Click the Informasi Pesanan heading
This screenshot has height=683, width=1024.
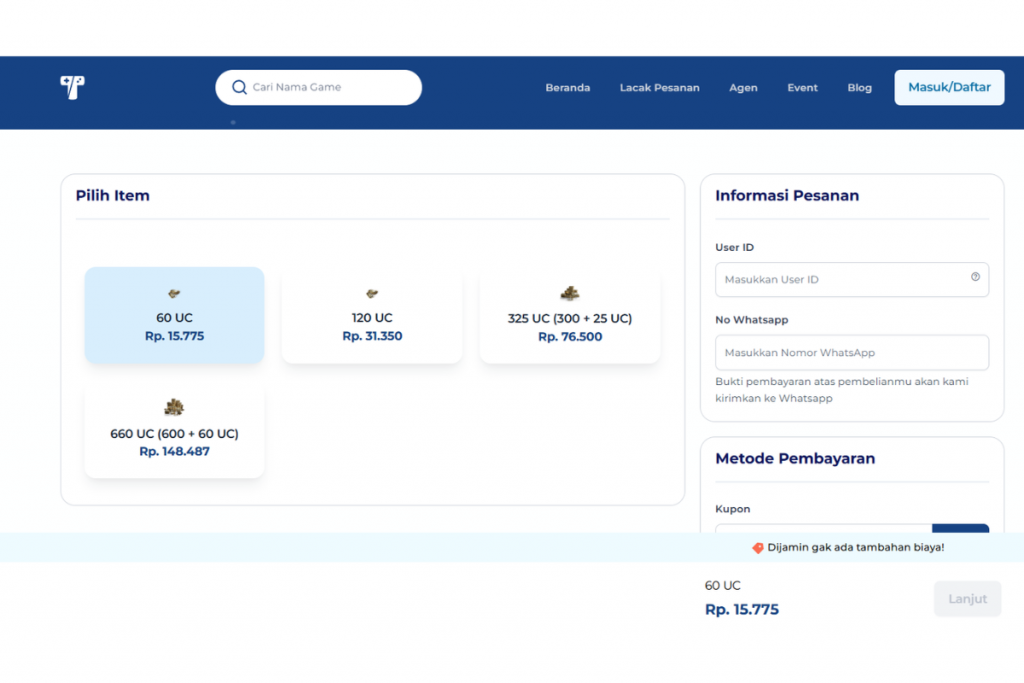coord(787,195)
